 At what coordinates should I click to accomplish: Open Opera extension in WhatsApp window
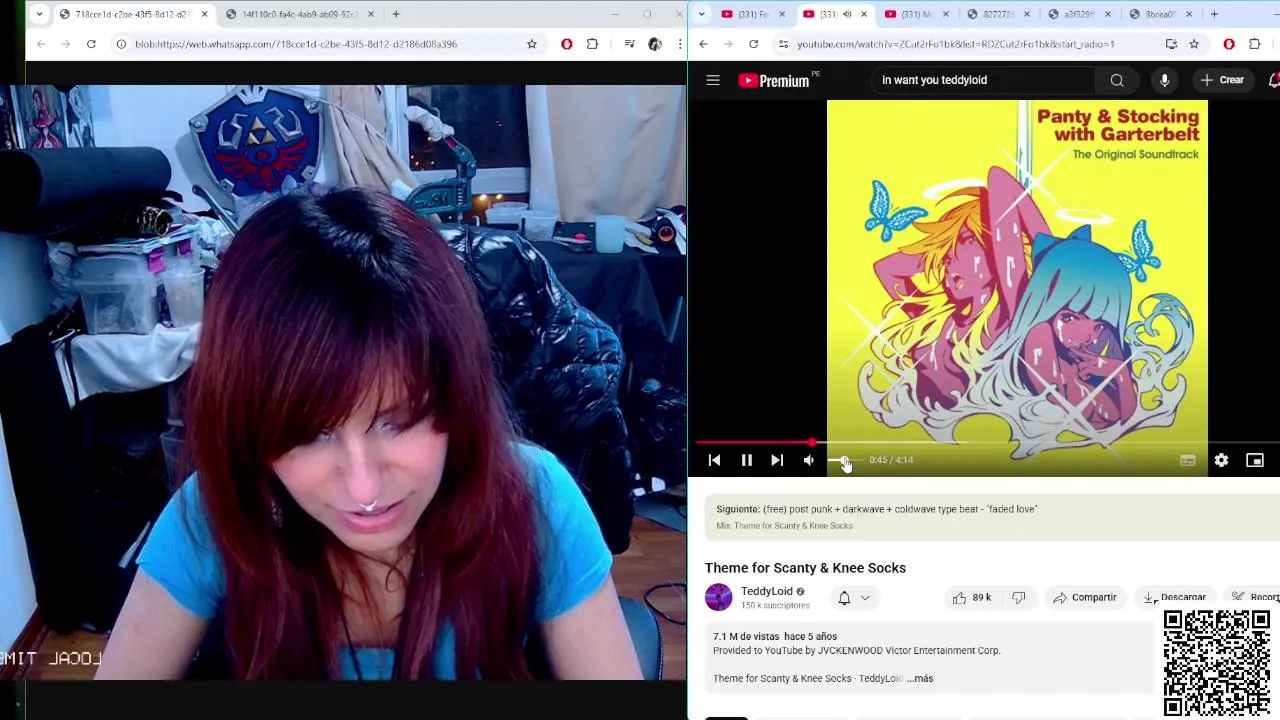pyautogui.click(x=567, y=44)
